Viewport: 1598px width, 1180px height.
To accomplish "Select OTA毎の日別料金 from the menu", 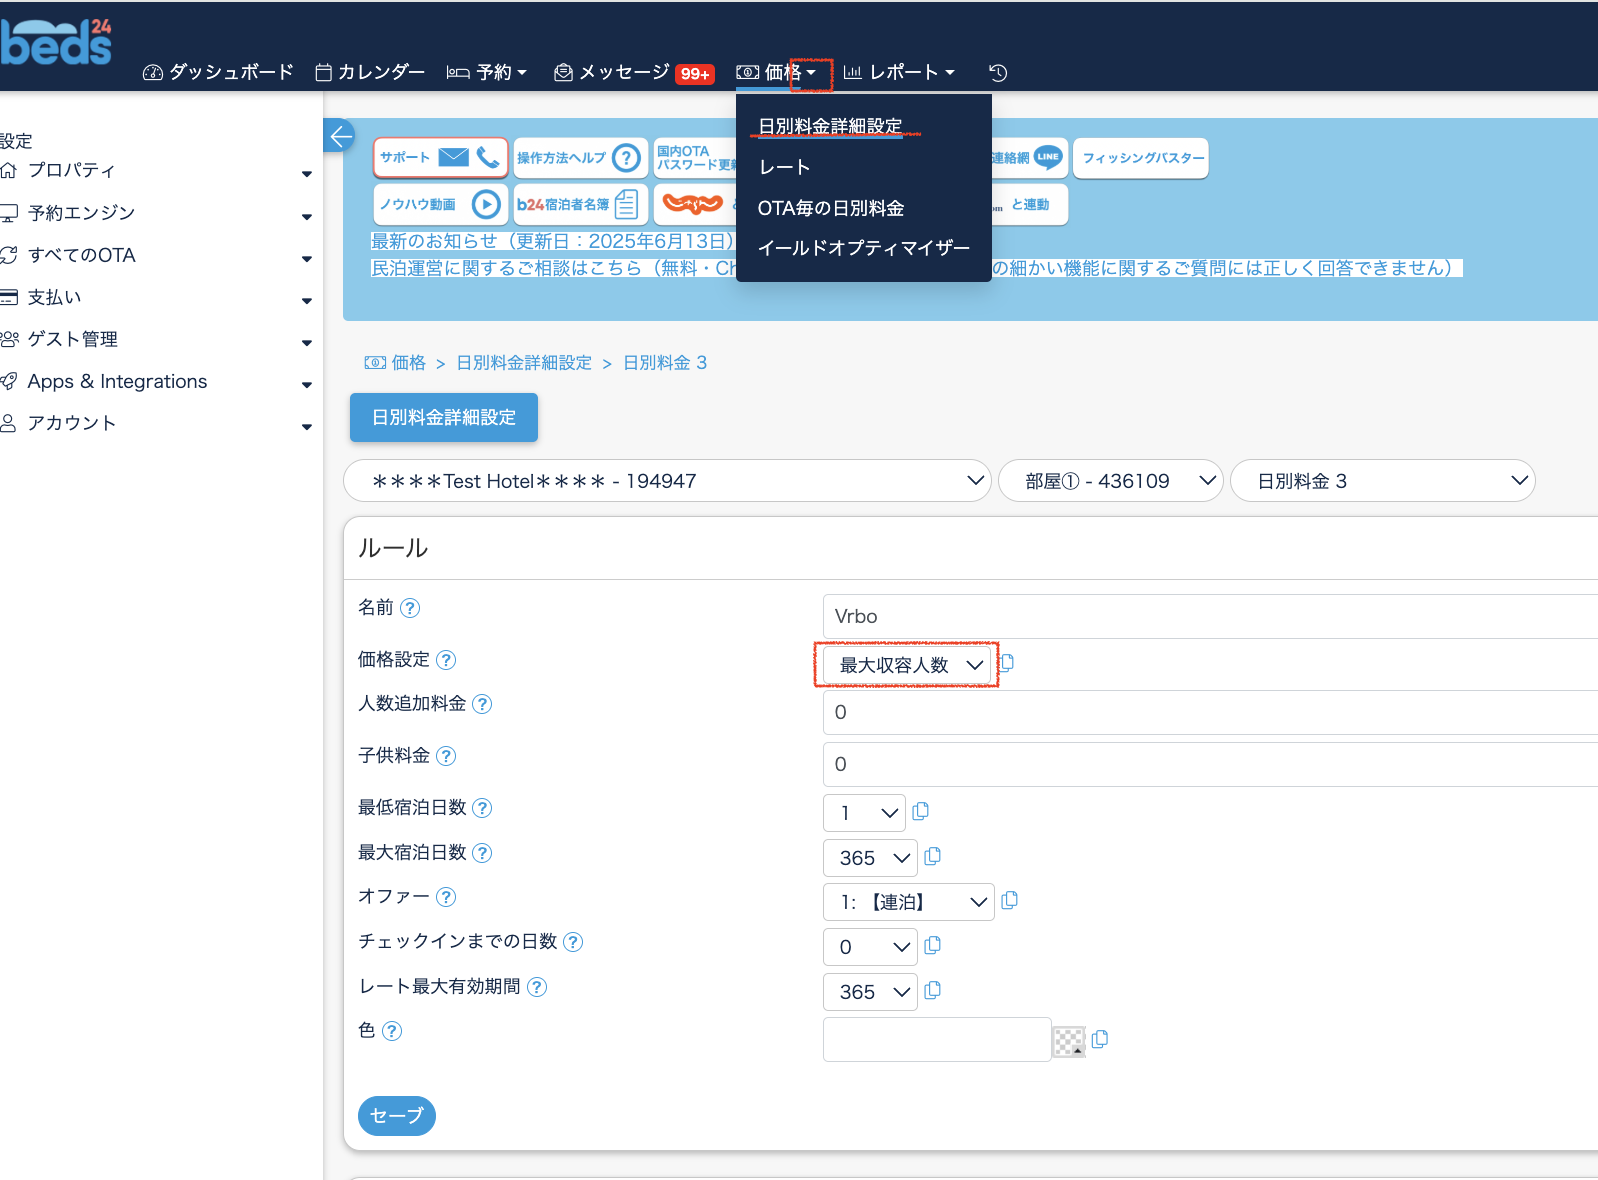I will click(x=830, y=208).
